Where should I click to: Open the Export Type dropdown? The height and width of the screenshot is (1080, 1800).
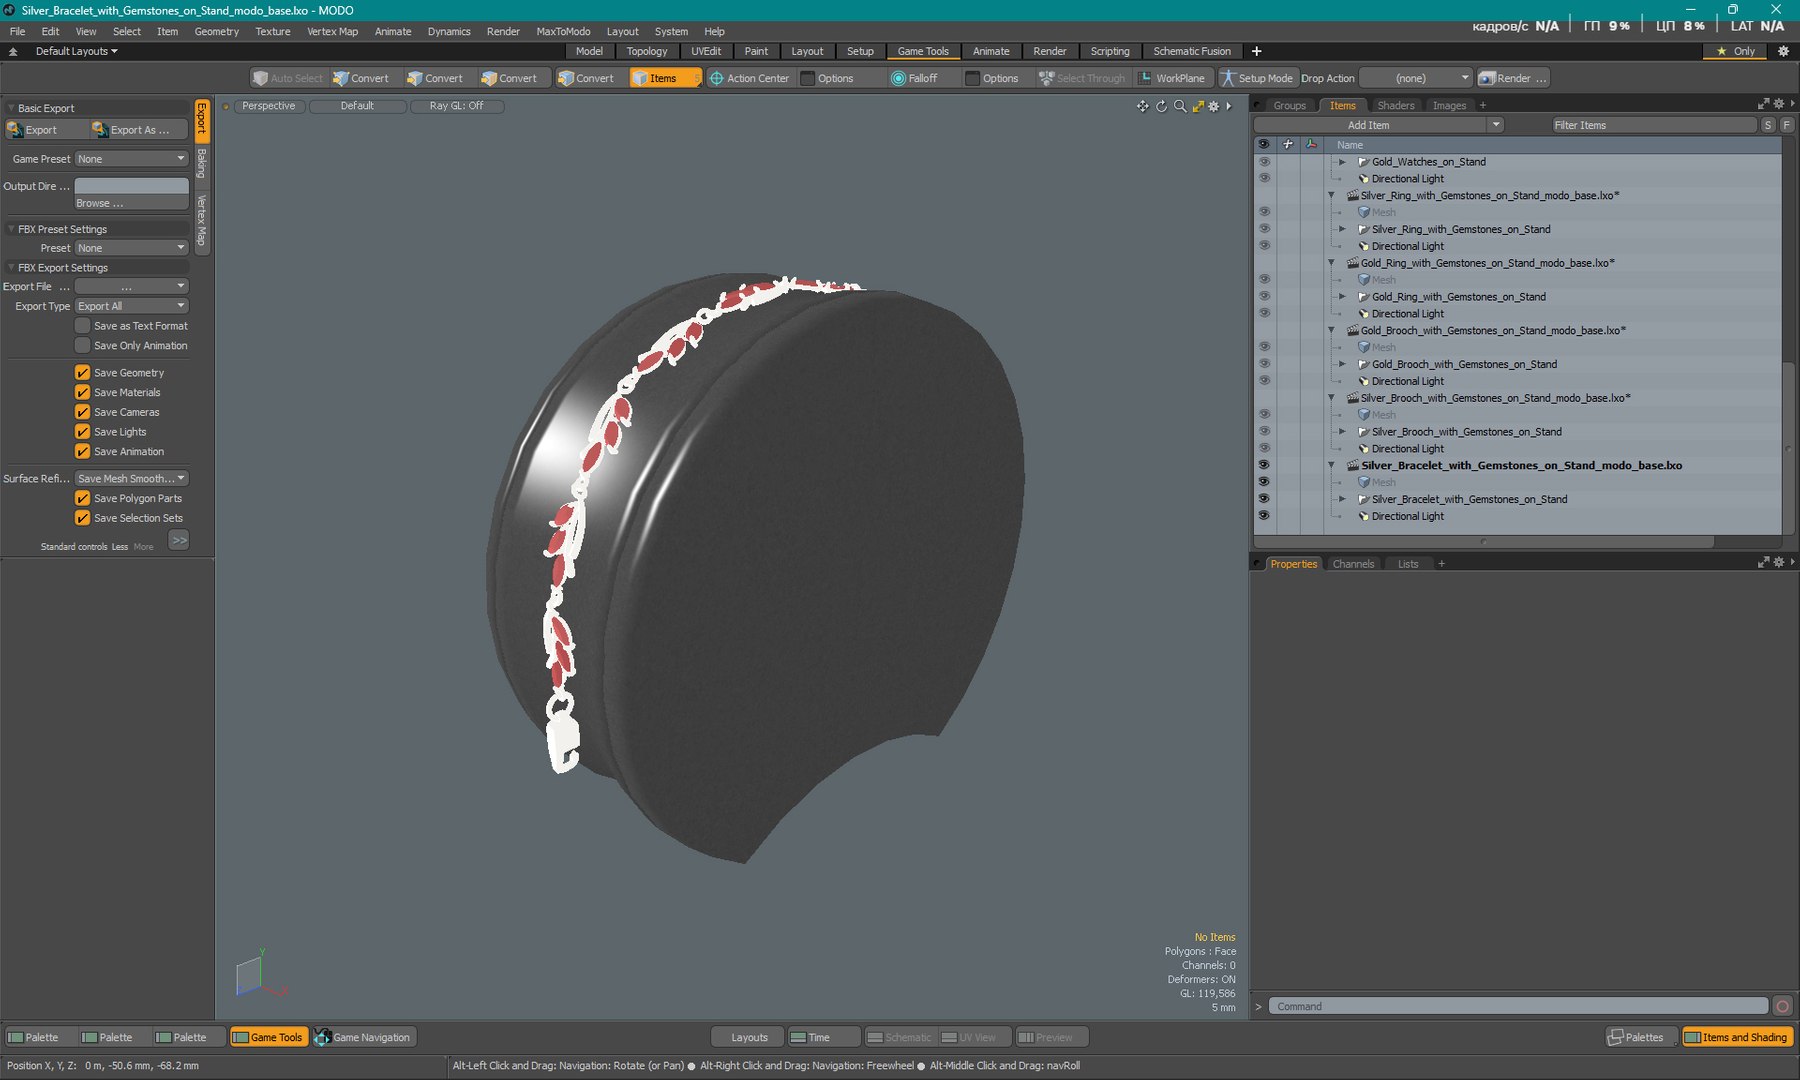click(132, 306)
